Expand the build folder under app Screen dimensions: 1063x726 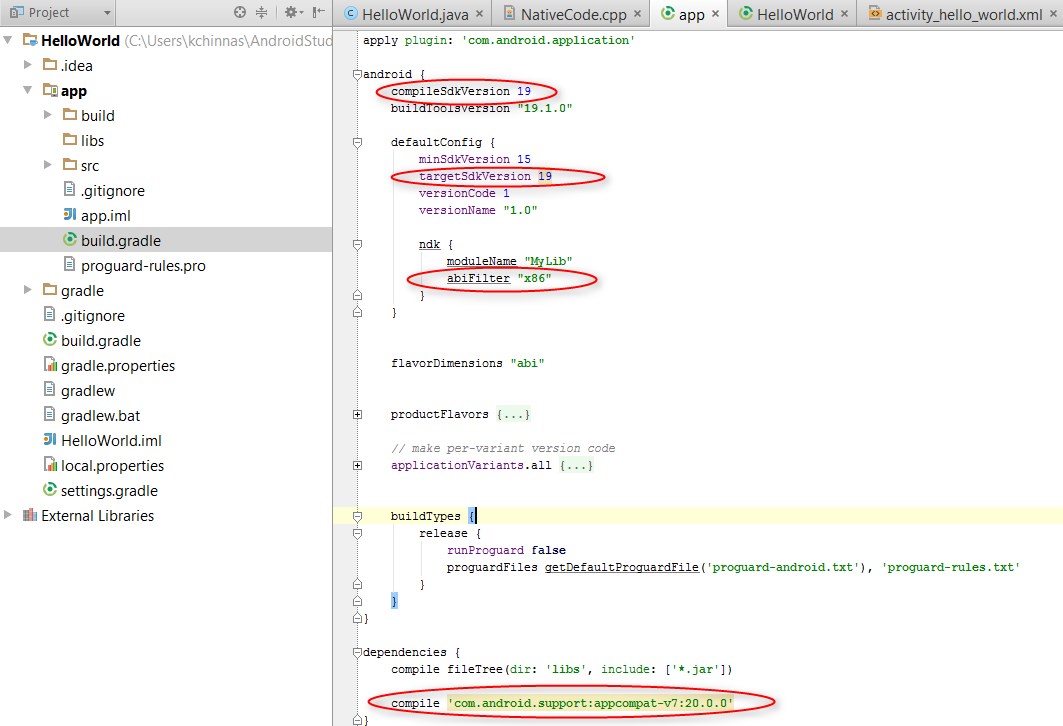(x=48, y=115)
